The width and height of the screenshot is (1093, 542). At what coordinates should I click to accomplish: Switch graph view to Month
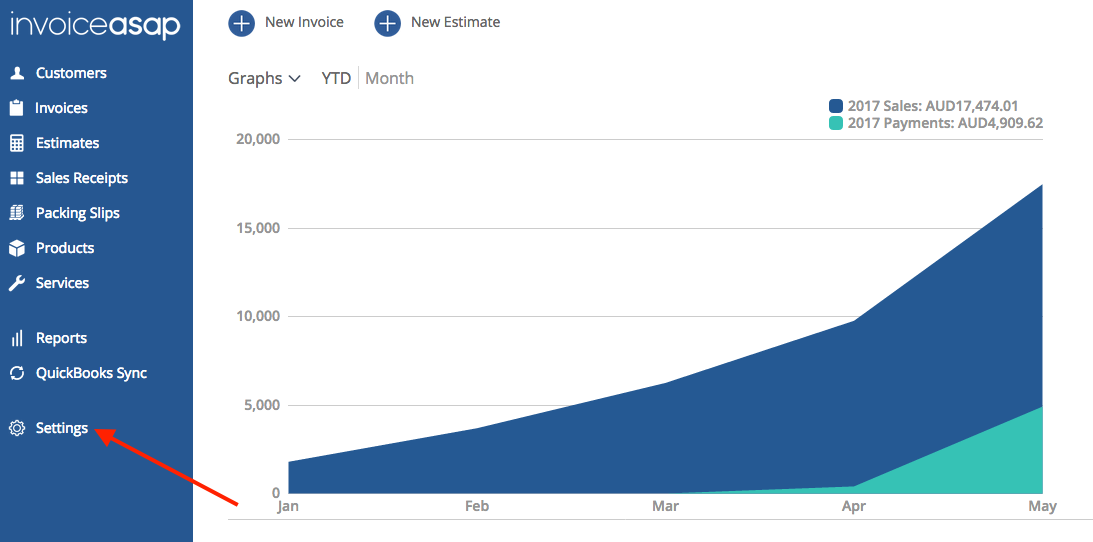click(389, 78)
